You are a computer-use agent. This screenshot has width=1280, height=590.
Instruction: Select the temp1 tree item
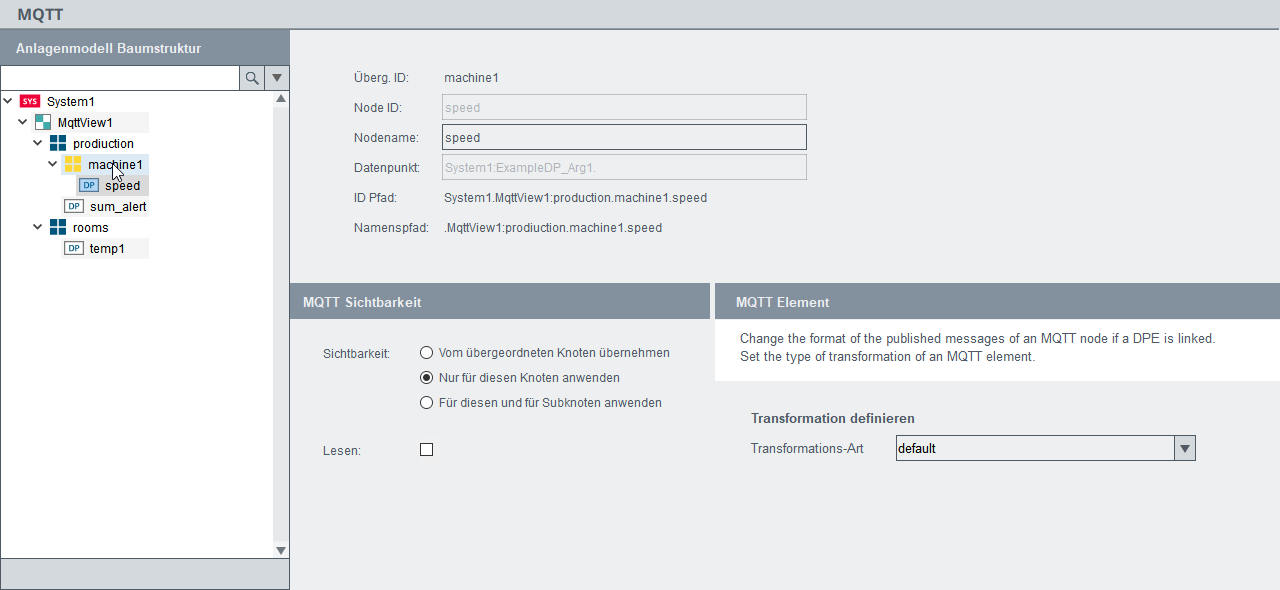[107, 248]
